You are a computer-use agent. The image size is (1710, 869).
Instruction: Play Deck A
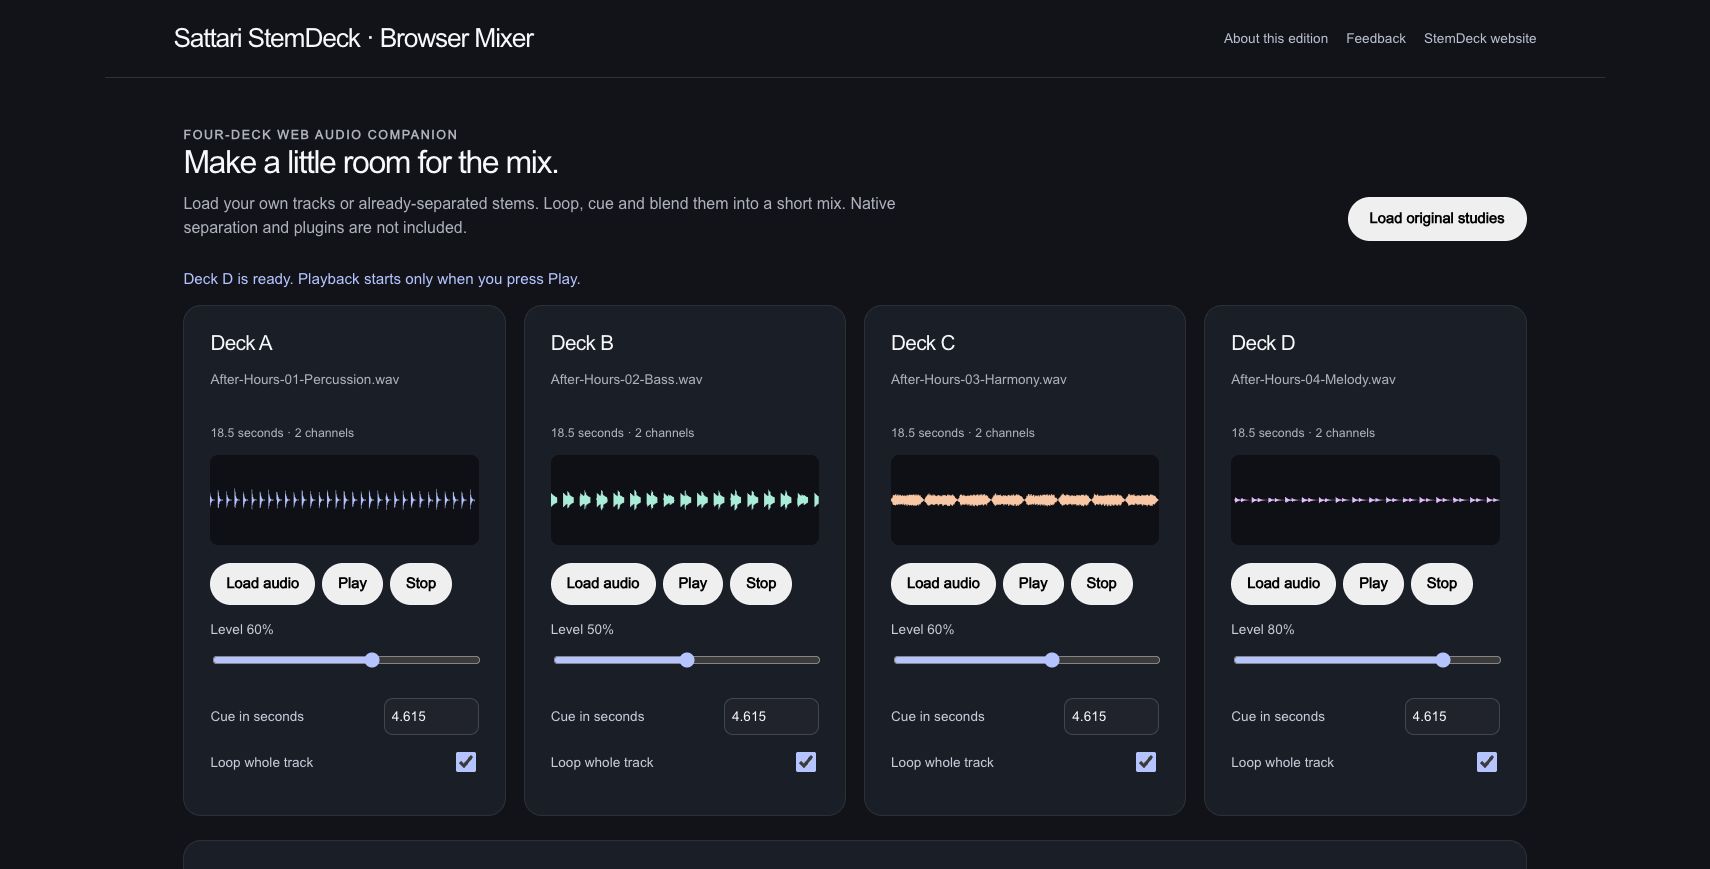click(352, 584)
